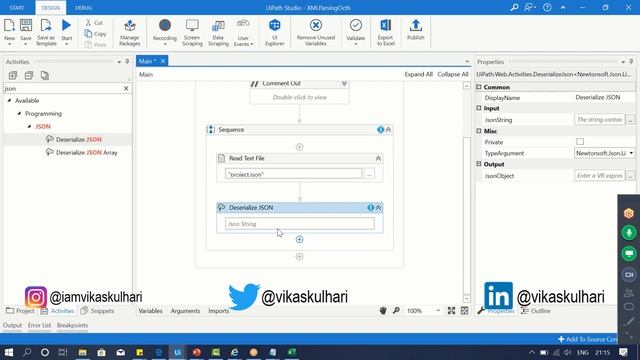The height and width of the screenshot is (360, 640).
Task: Open the Windows Start menu
Action: tap(8, 352)
